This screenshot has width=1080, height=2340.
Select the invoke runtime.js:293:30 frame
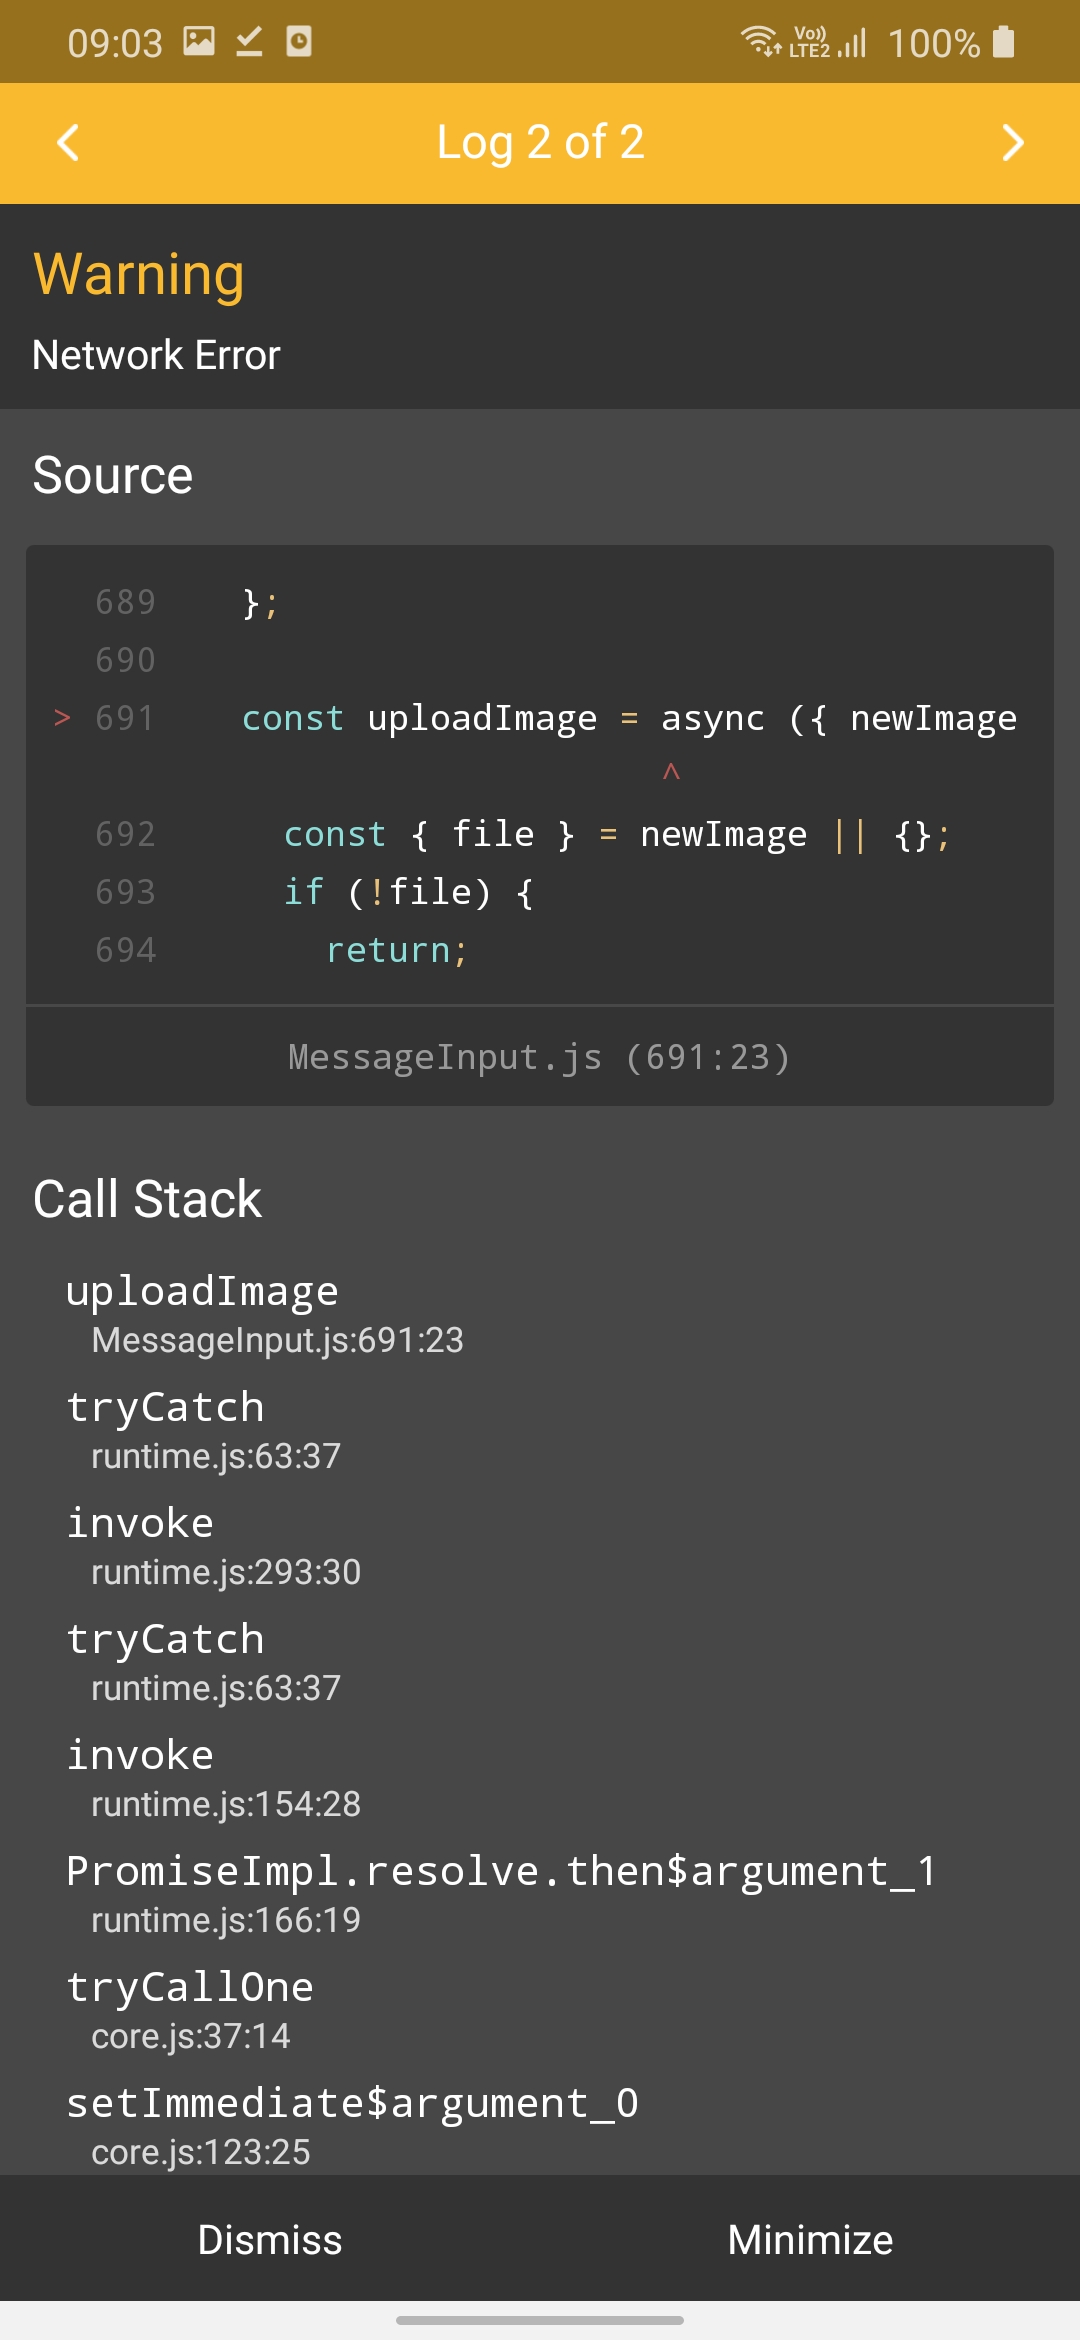click(540, 1546)
